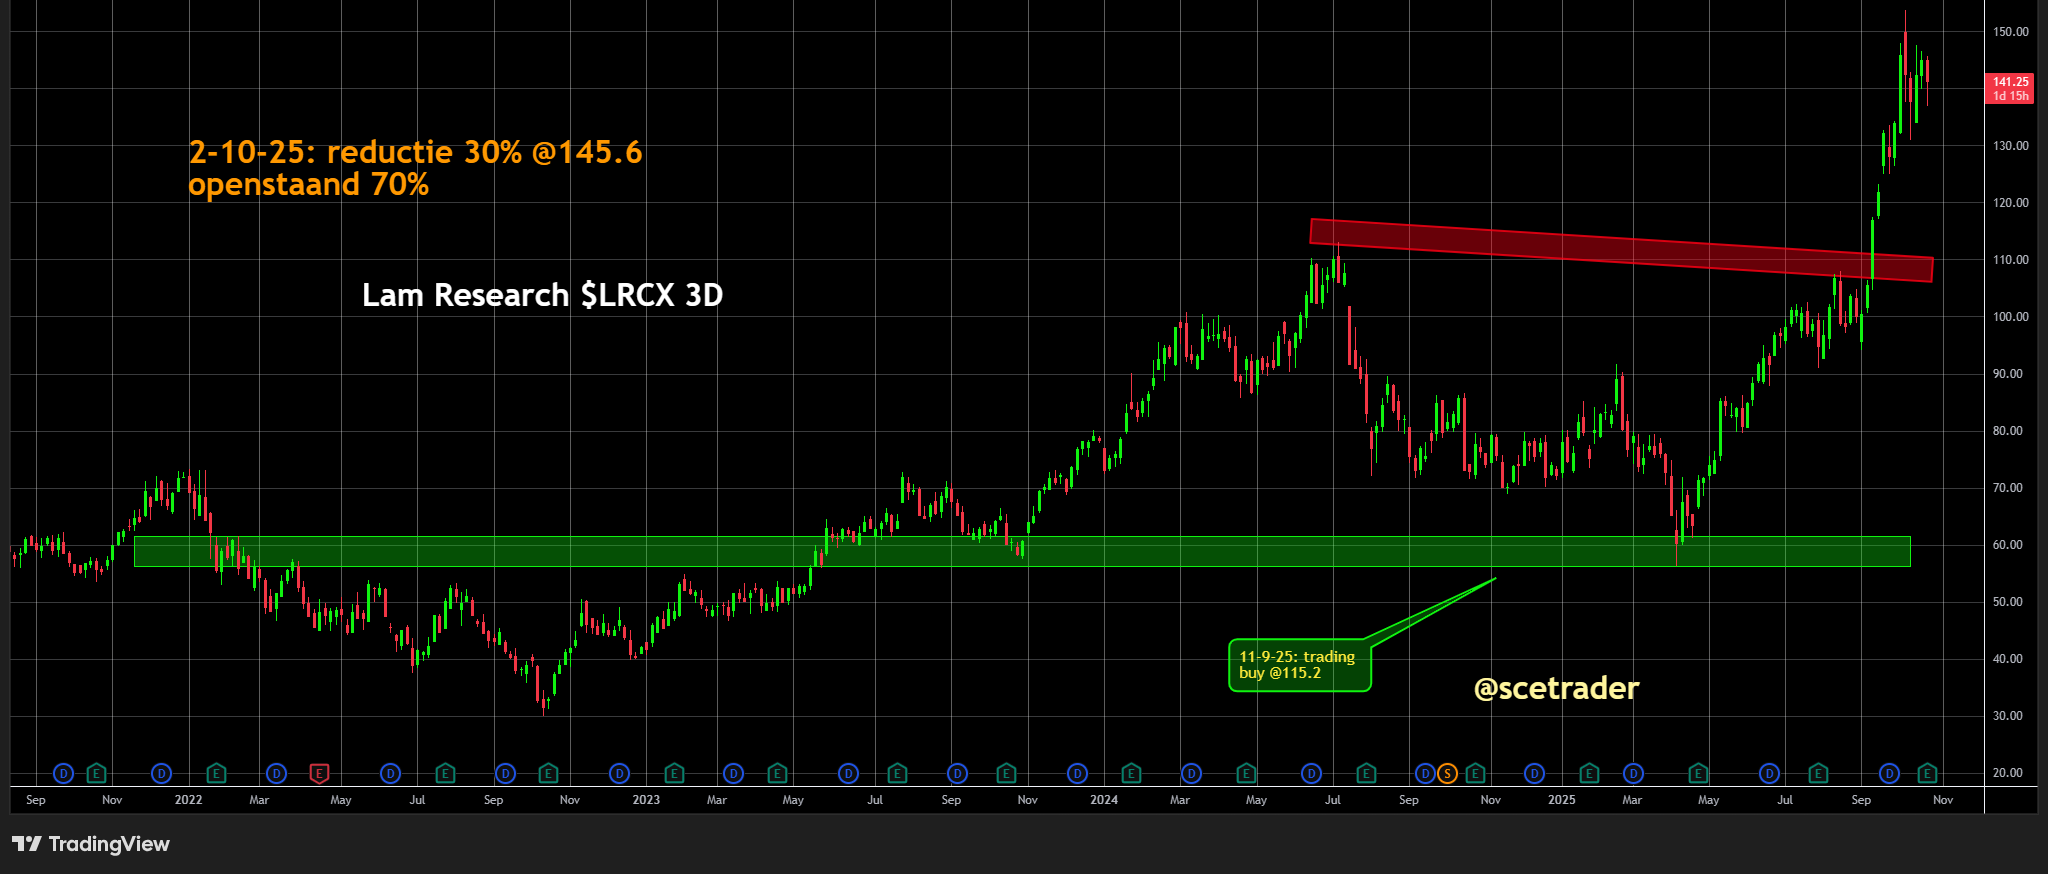The height and width of the screenshot is (874, 2048).
Task: Select the green support zone rectangle
Action: pyautogui.click(x=1022, y=552)
